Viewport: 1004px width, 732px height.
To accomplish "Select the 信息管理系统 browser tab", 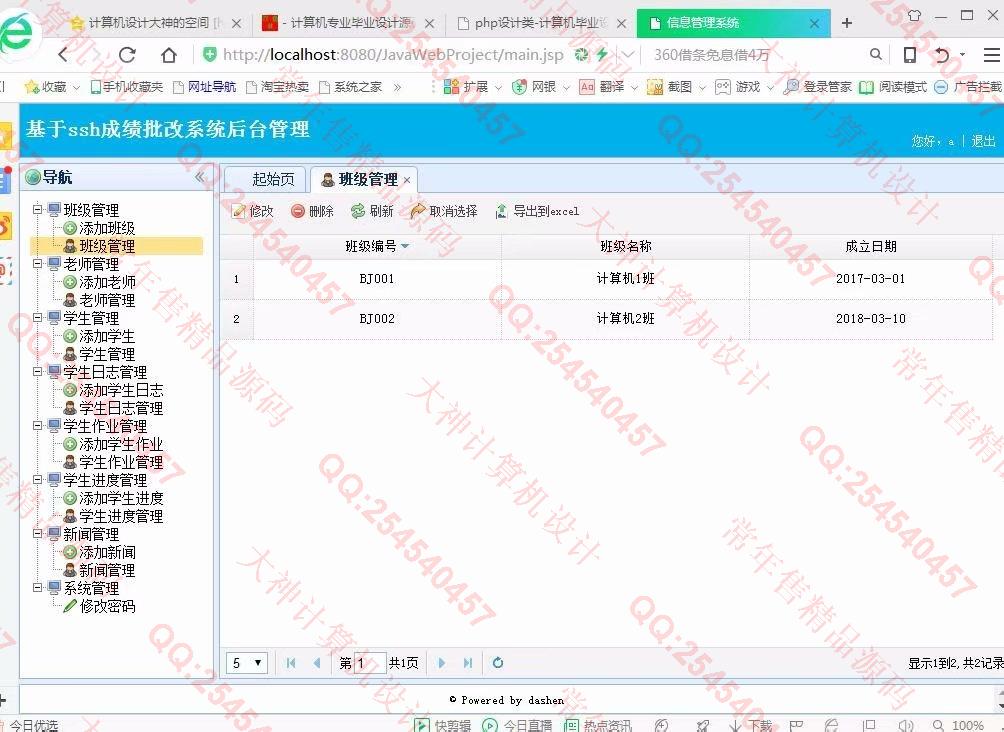I will pyautogui.click(x=733, y=23).
